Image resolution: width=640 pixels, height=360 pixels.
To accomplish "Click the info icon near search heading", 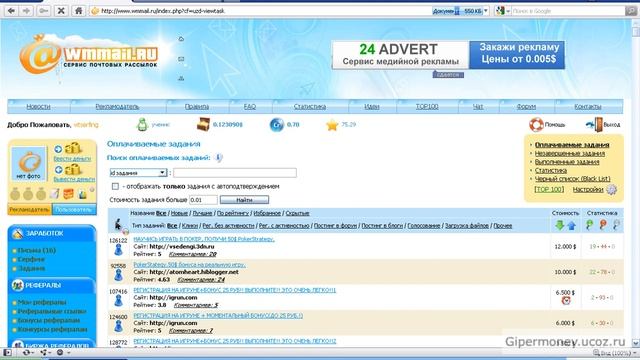I will (219, 158).
